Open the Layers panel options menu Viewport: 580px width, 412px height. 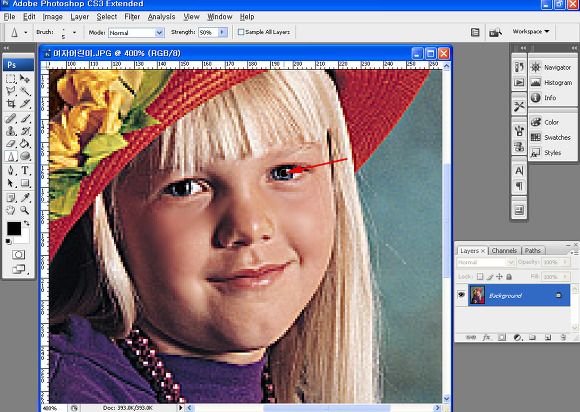[574, 252]
